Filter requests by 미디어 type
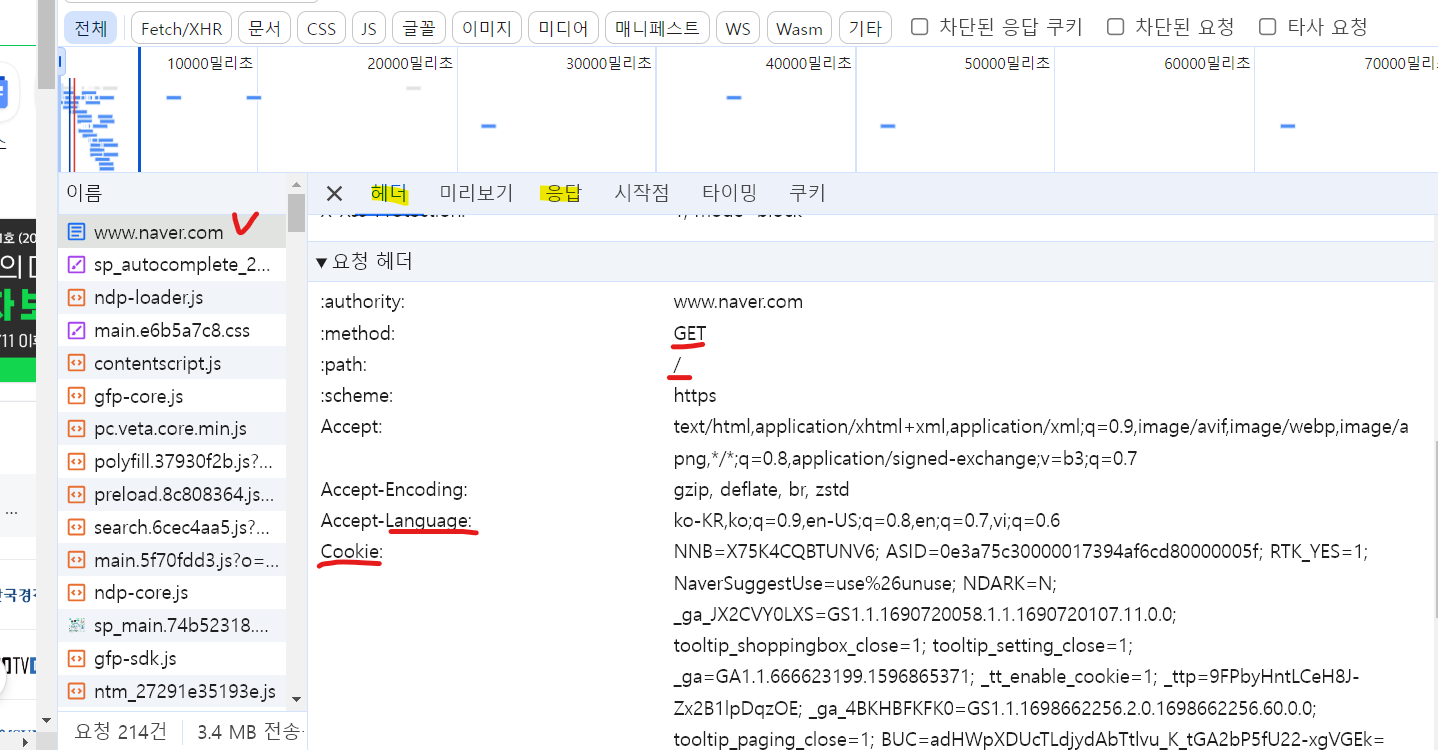The image size is (1438, 750). 562,28
